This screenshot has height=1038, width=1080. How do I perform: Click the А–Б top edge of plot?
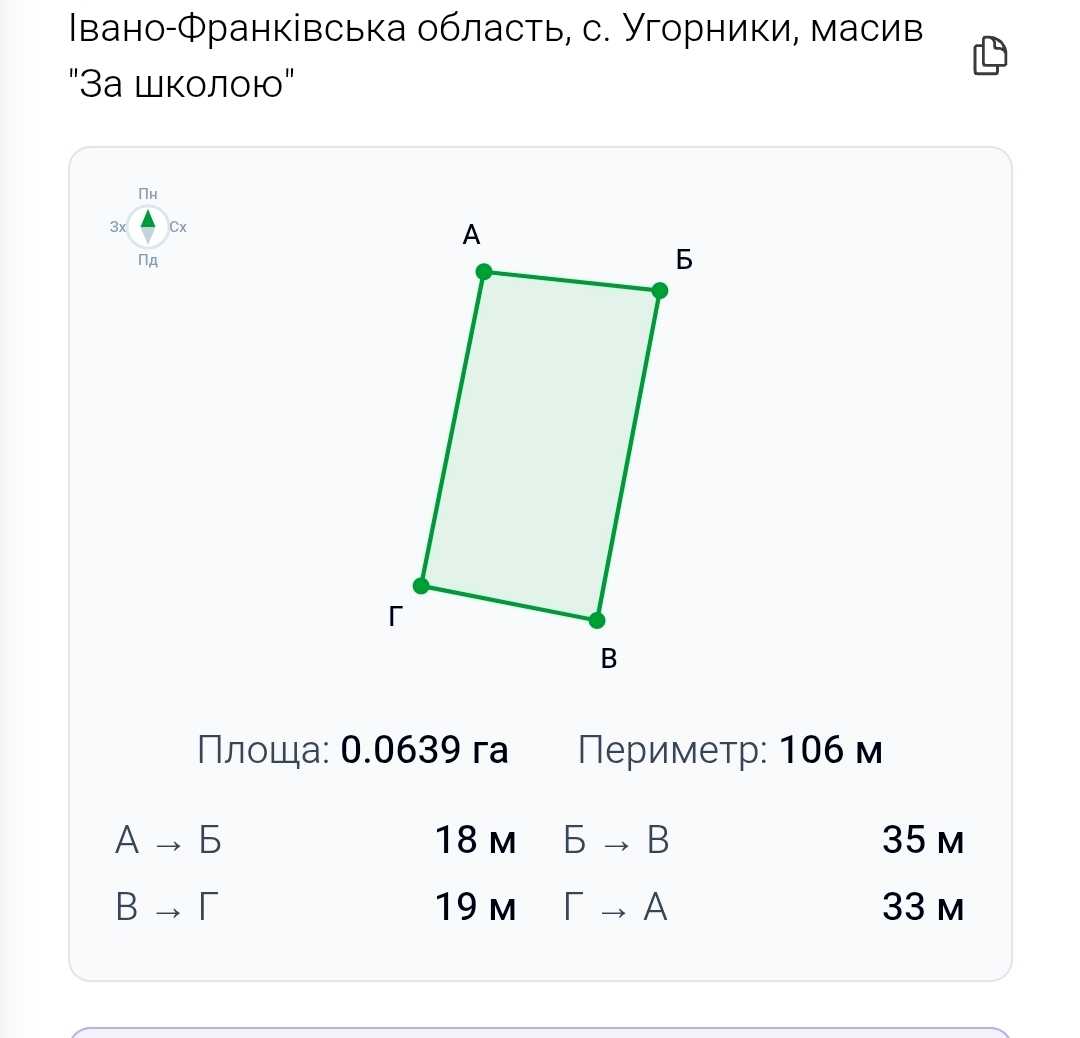572,281
